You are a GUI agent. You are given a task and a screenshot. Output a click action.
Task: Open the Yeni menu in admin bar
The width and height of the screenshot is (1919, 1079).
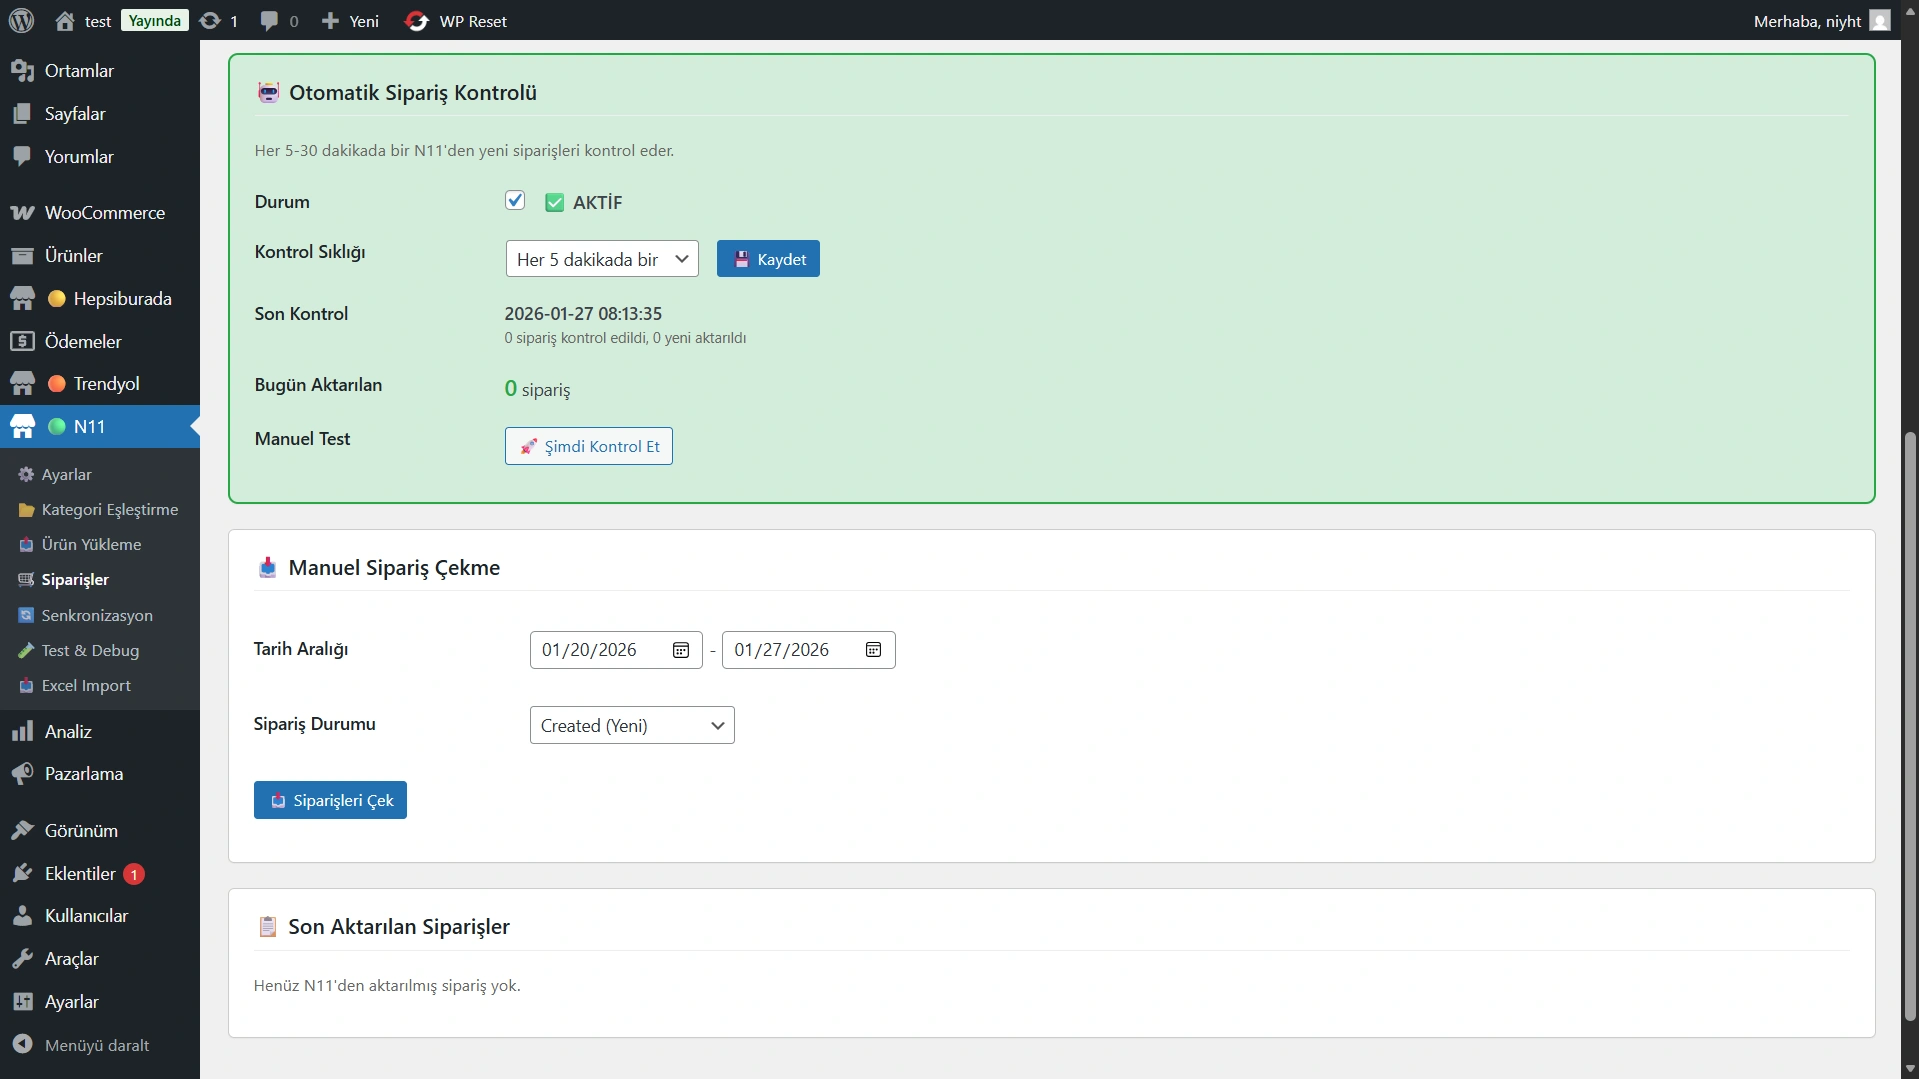tap(351, 21)
